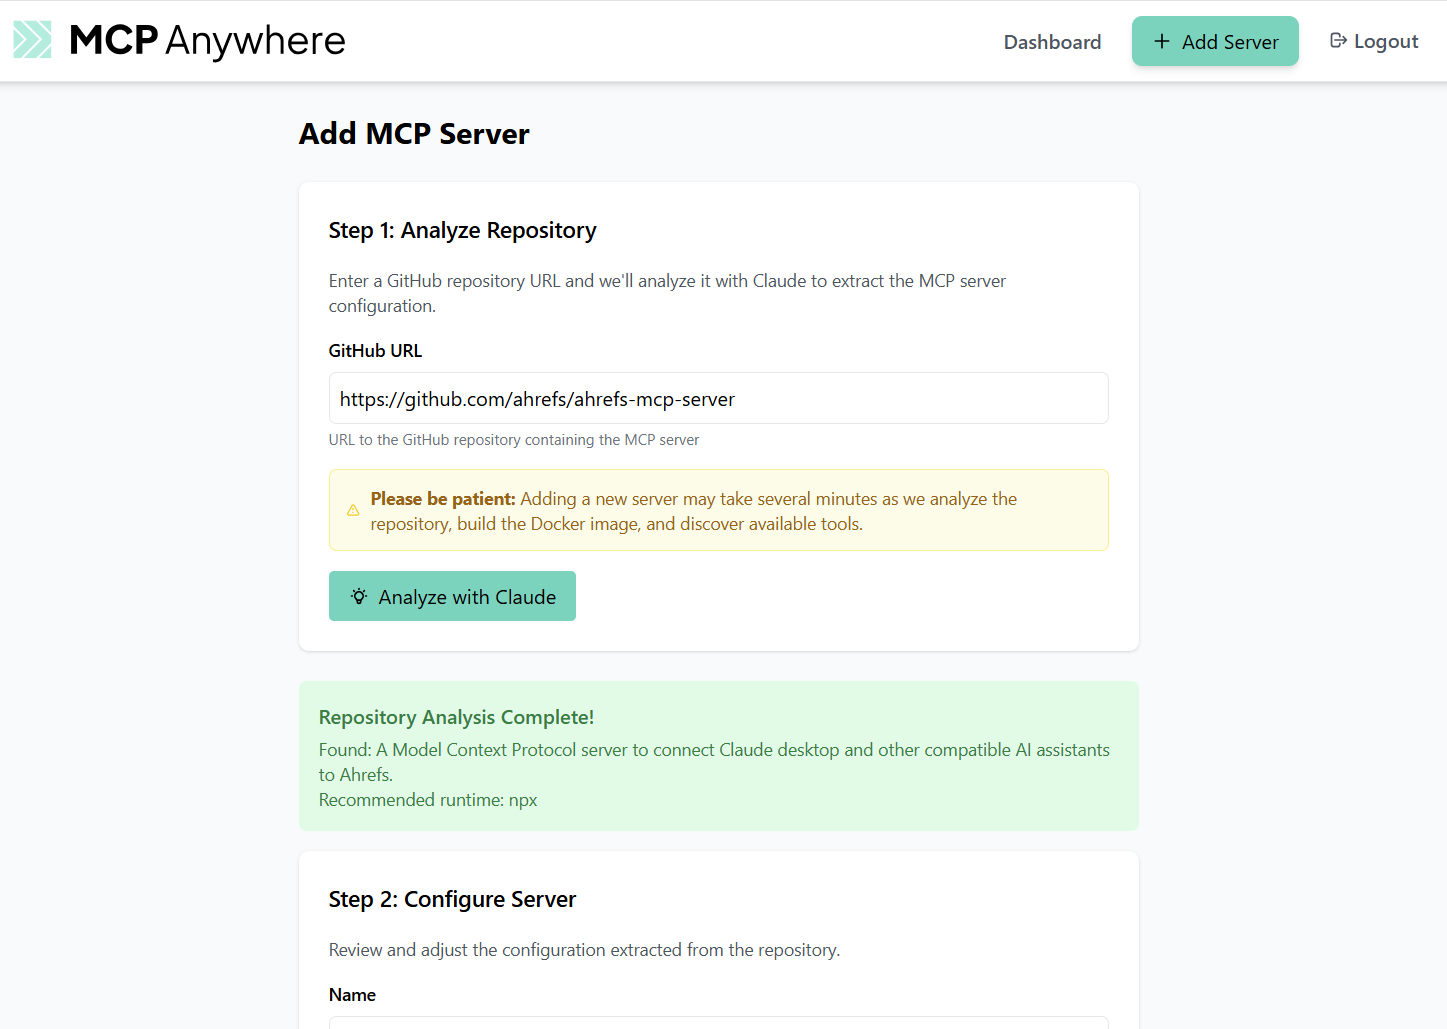Click the 'Add MCP Server' heading
Screen dimensions: 1447x1029
click(x=414, y=134)
